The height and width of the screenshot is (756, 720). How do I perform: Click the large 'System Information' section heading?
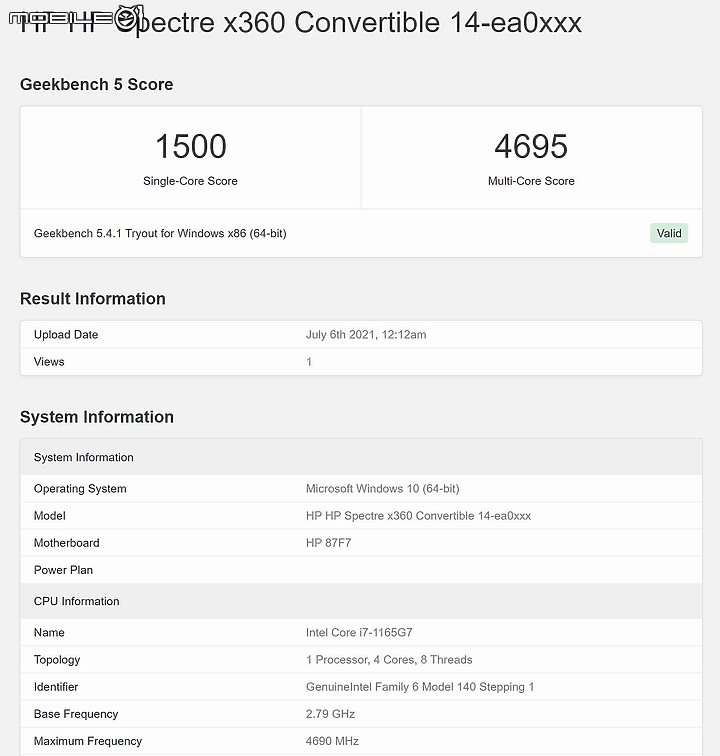click(97, 417)
